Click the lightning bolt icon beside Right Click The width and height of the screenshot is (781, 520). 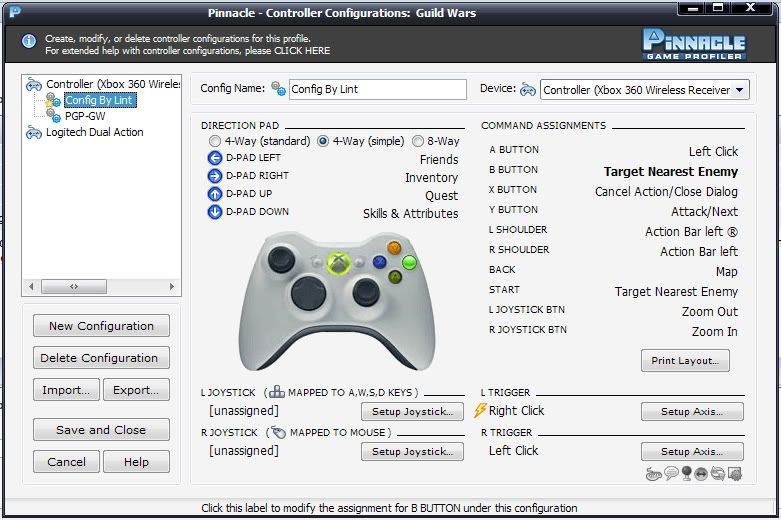[x=480, y=410]
